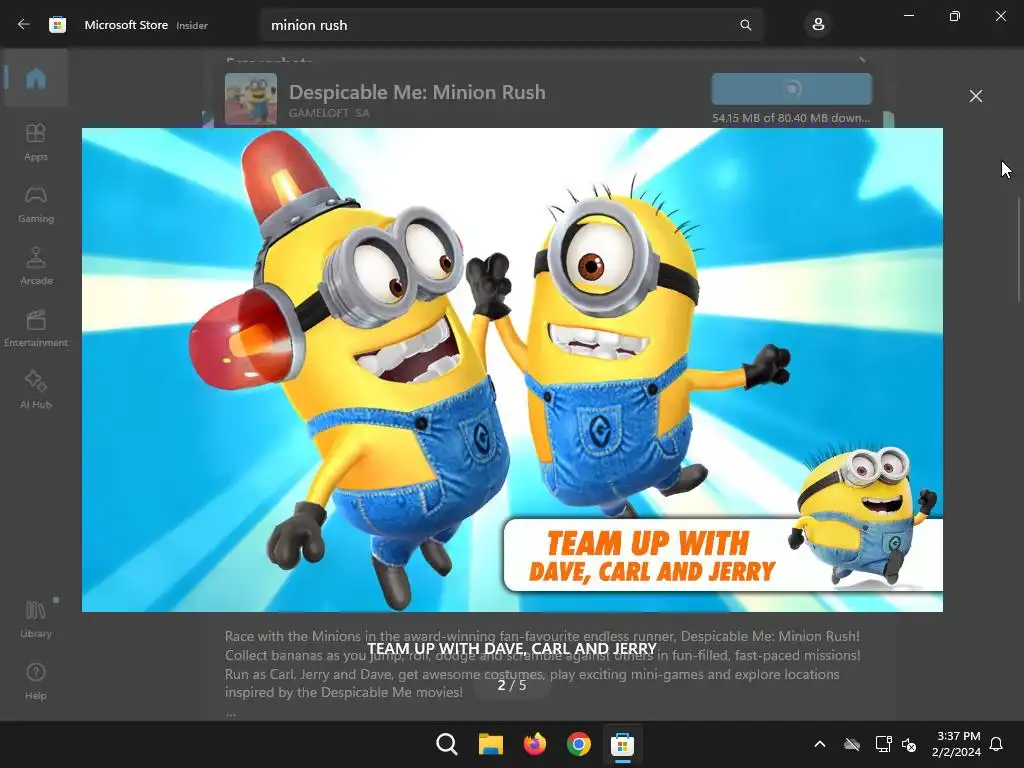This screenshot has height=768, width=1024.
Task: Click the Minion Rush app thumbnail icon
Action: tap(251, 99)
